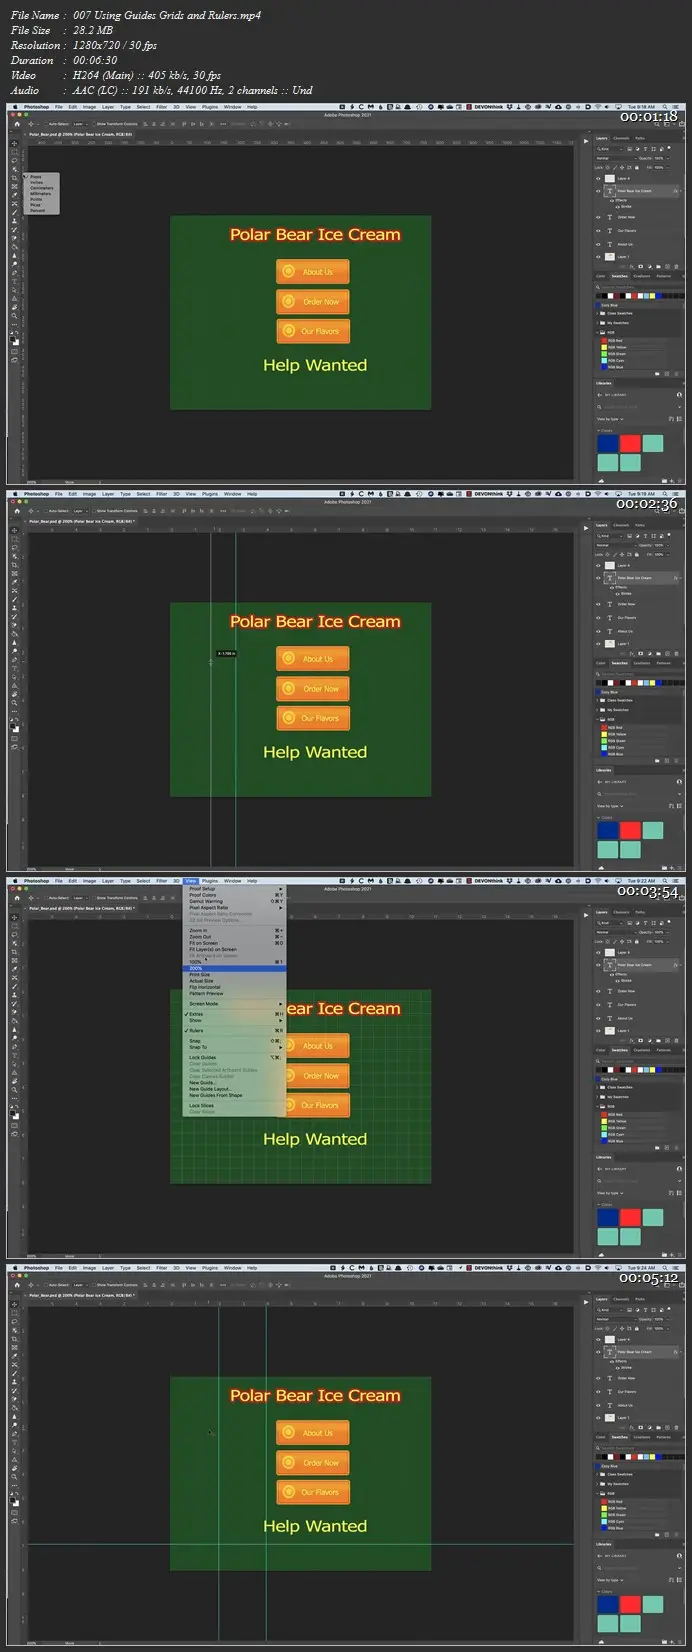Select the Brush tool in the 00:03:54 frame

click(14, 987)
